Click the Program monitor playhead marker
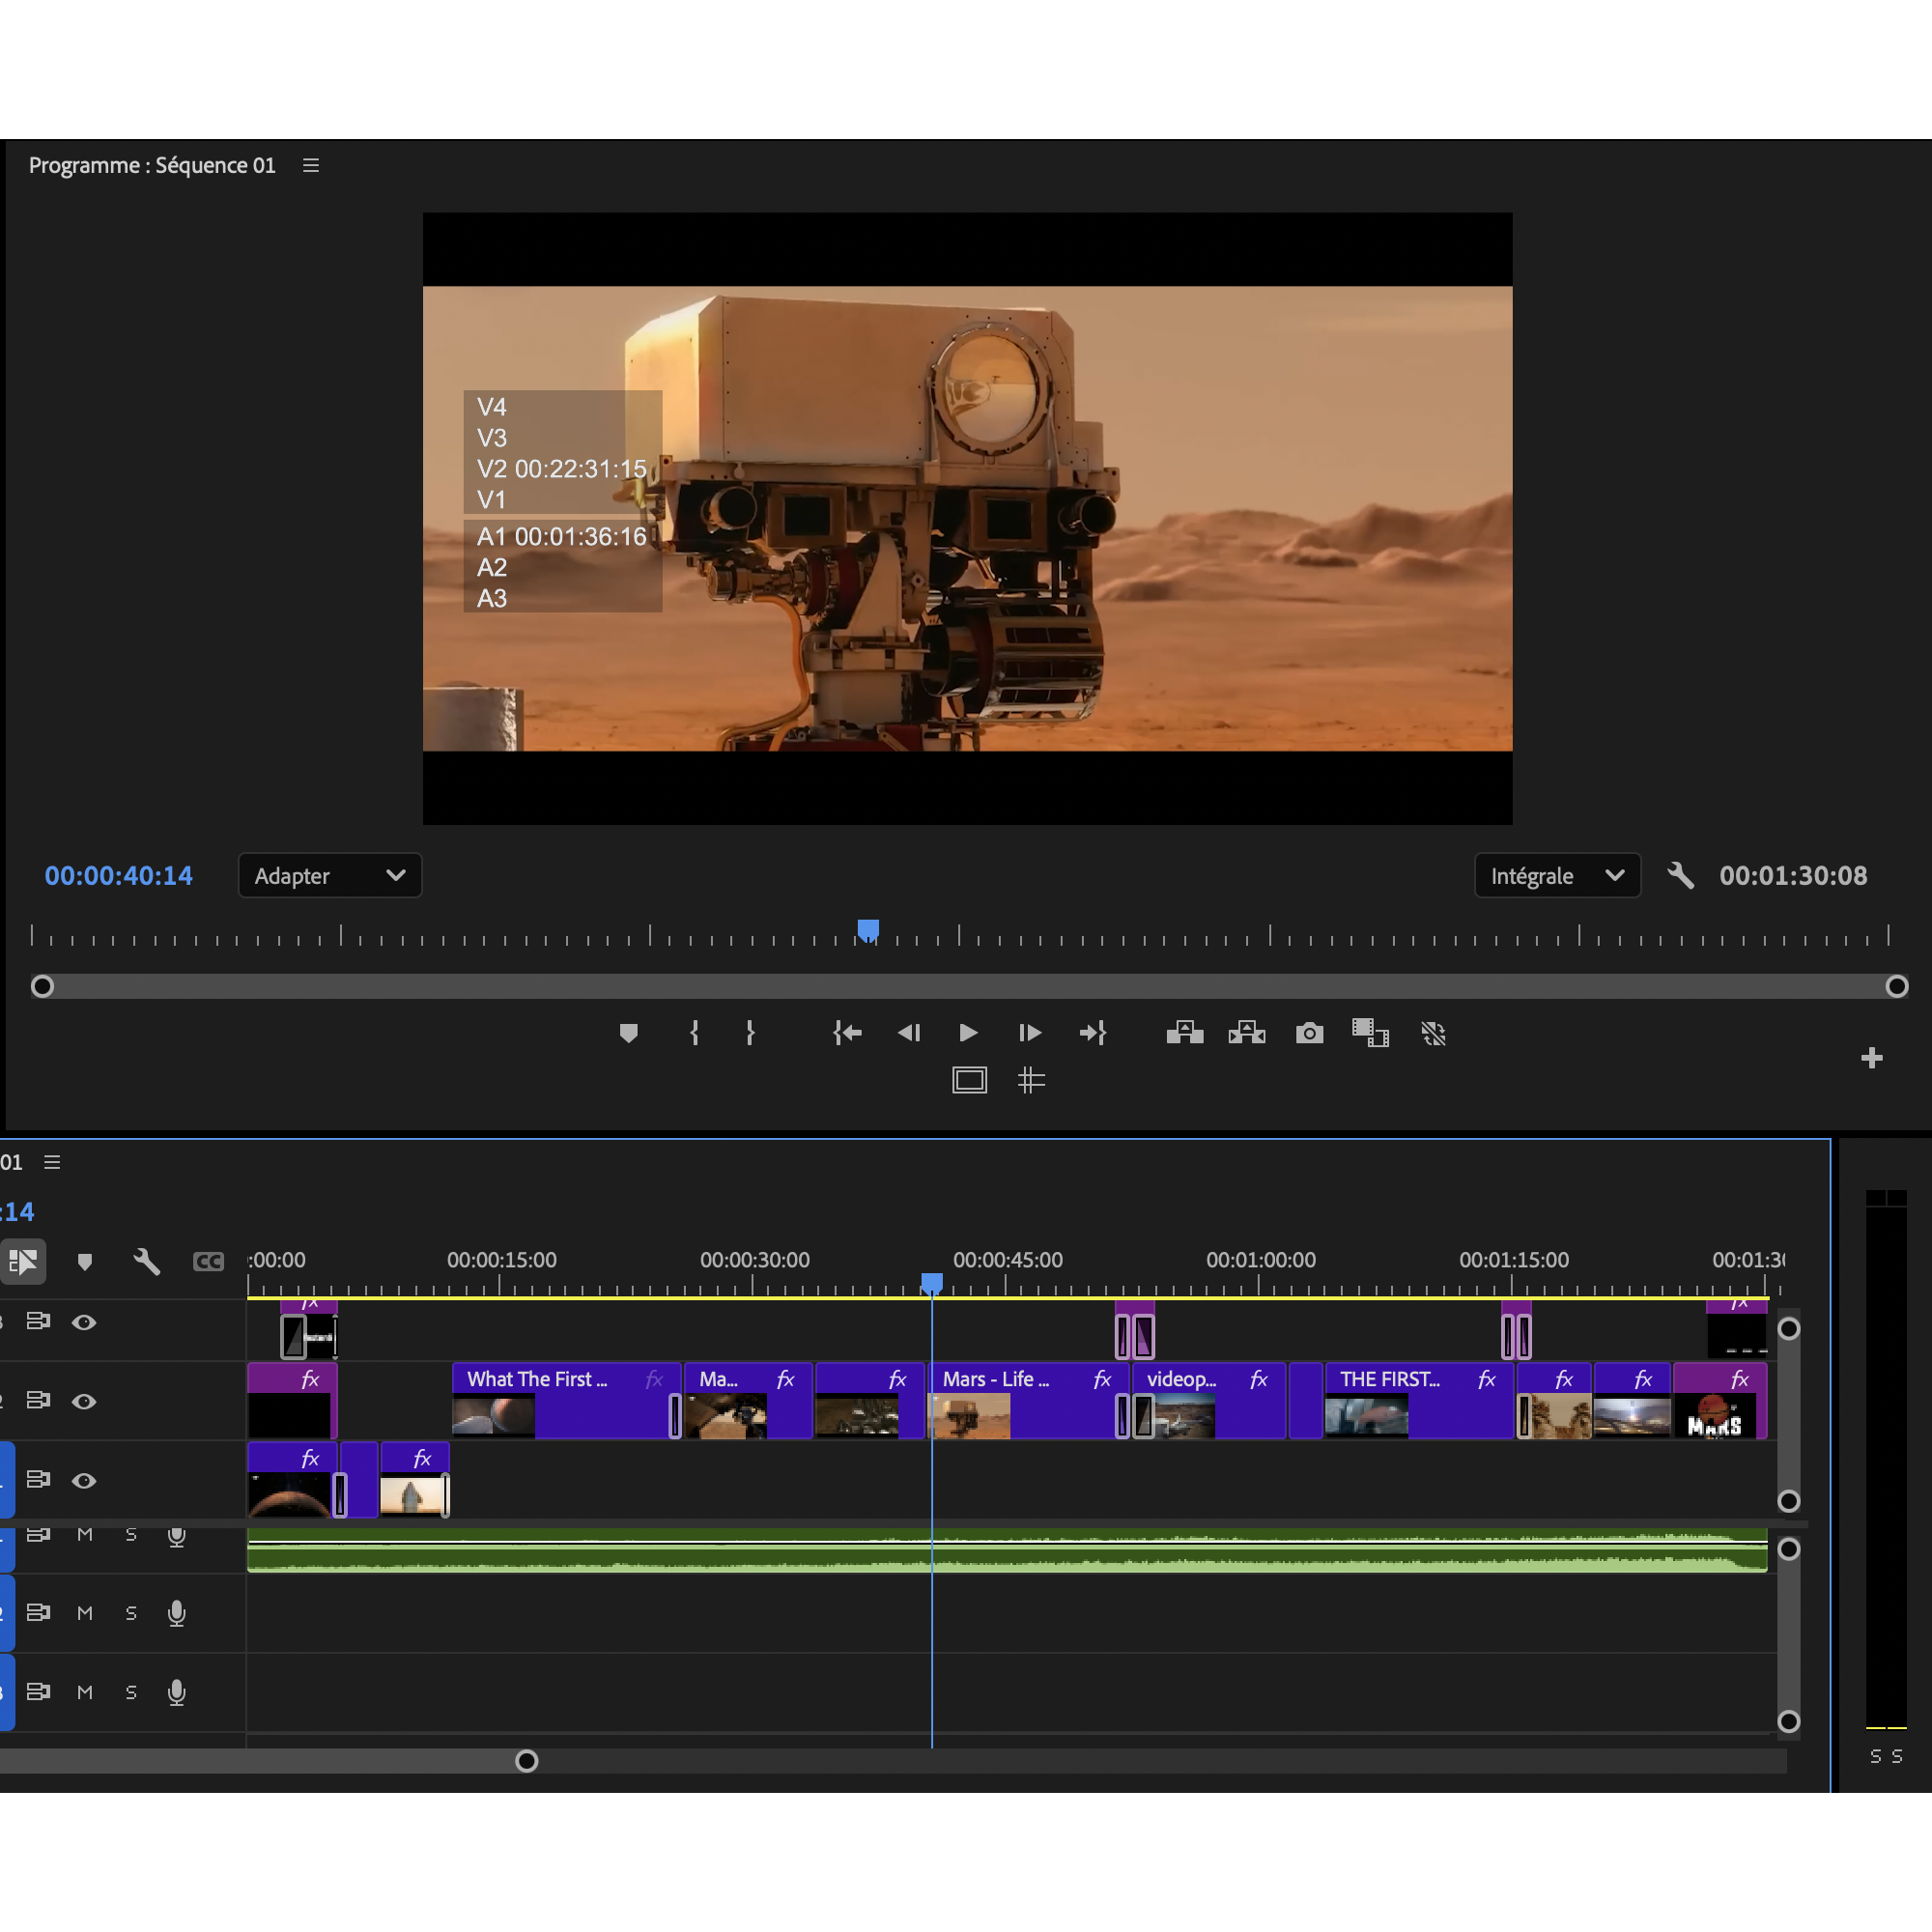Image resolution: width=1932 pixels, height=1932 pixels. [x=868, y=931]
